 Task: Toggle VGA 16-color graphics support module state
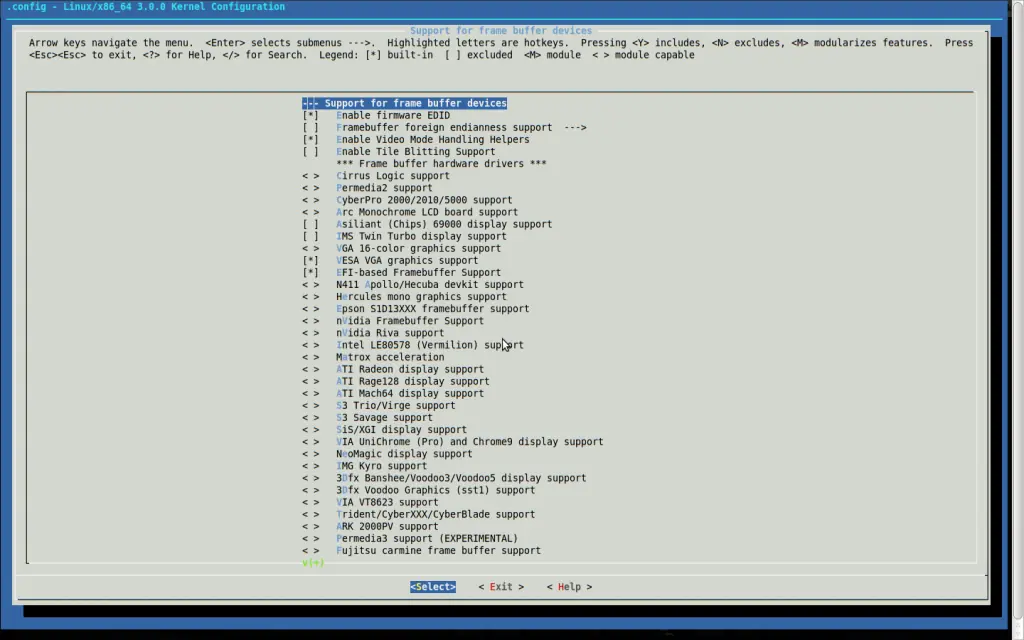[x=310, y=248]
